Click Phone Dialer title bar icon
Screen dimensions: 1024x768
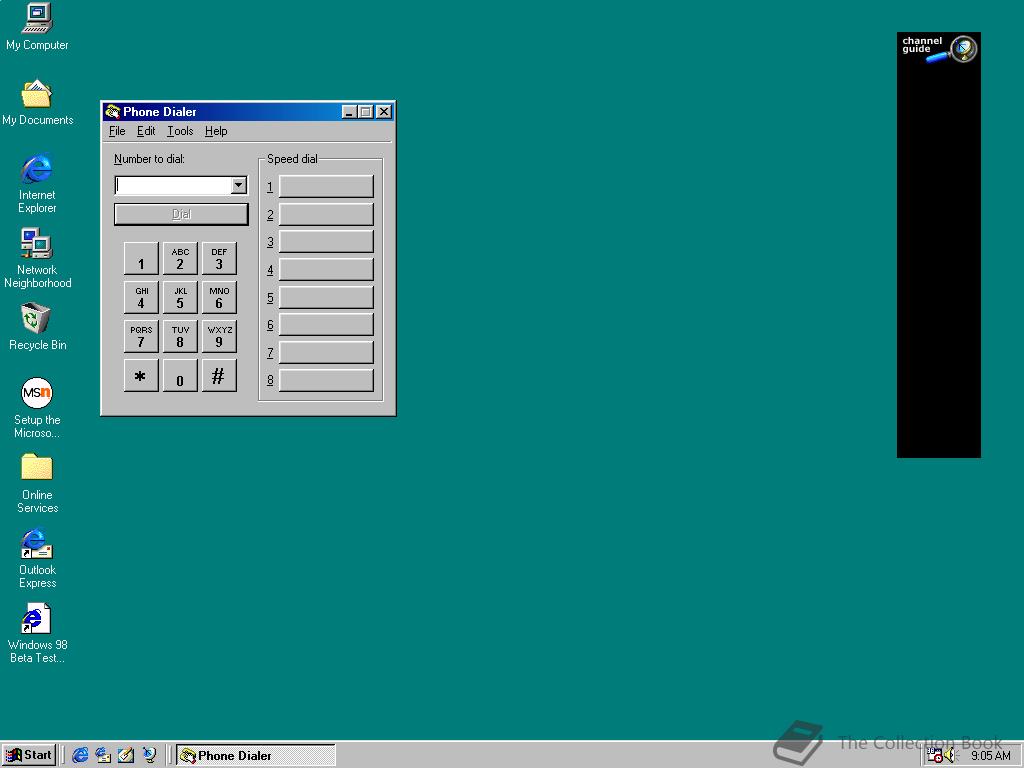(x=112, y=112)
